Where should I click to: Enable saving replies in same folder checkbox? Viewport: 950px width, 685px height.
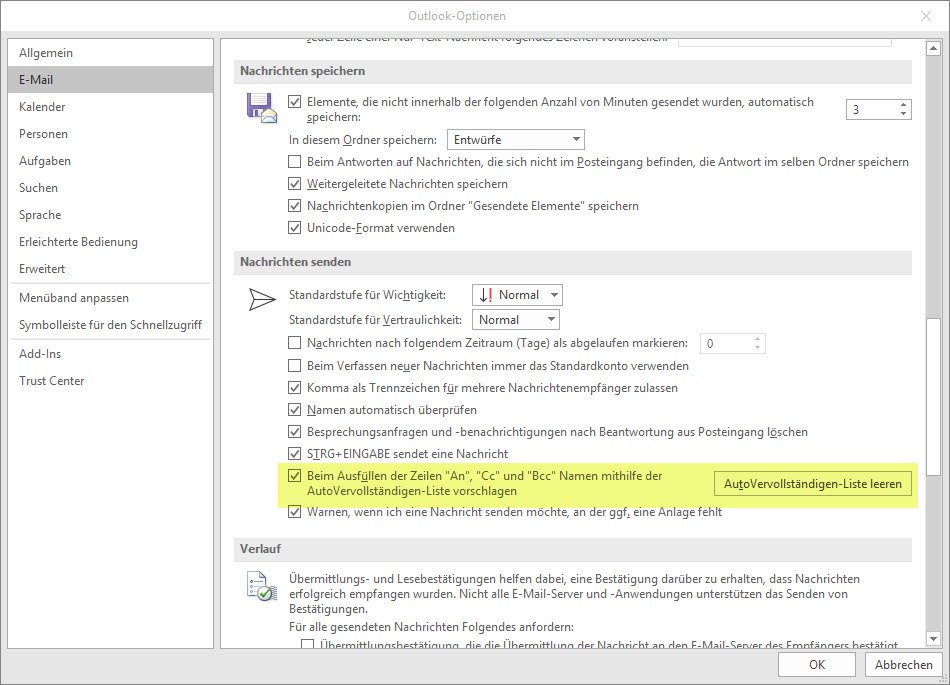coord(294,162)
